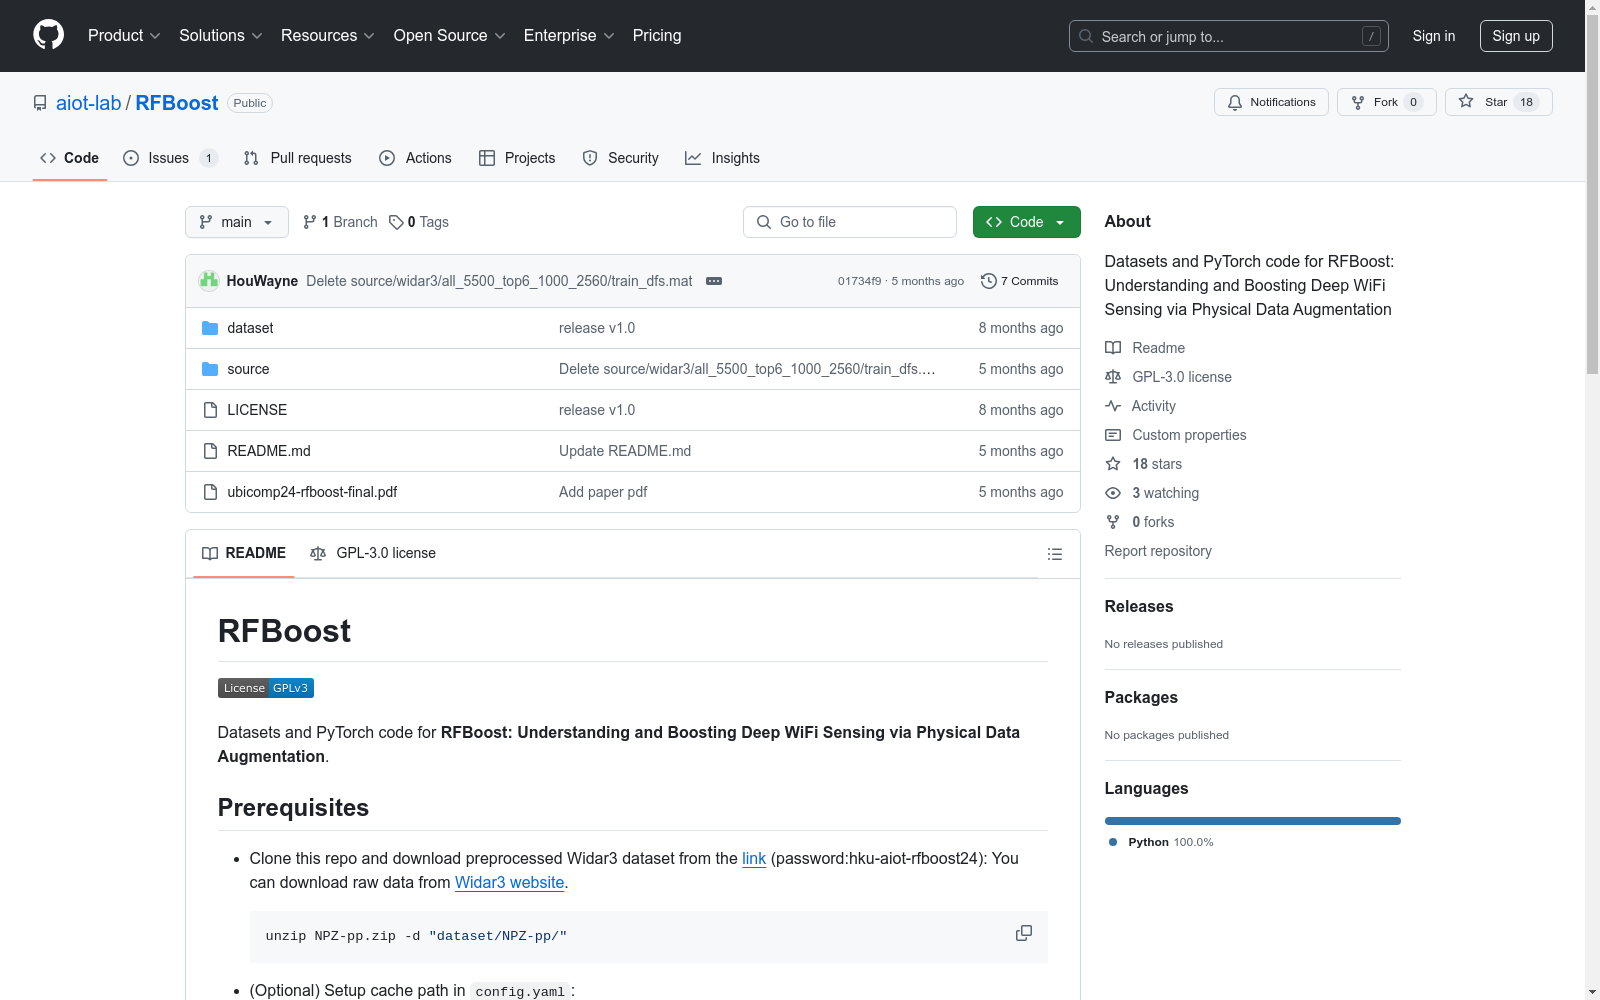The height and width of the screenshot is (1000, 1600).
Task: Open the aiot-lab organization link
Action: tap(88, 103)
